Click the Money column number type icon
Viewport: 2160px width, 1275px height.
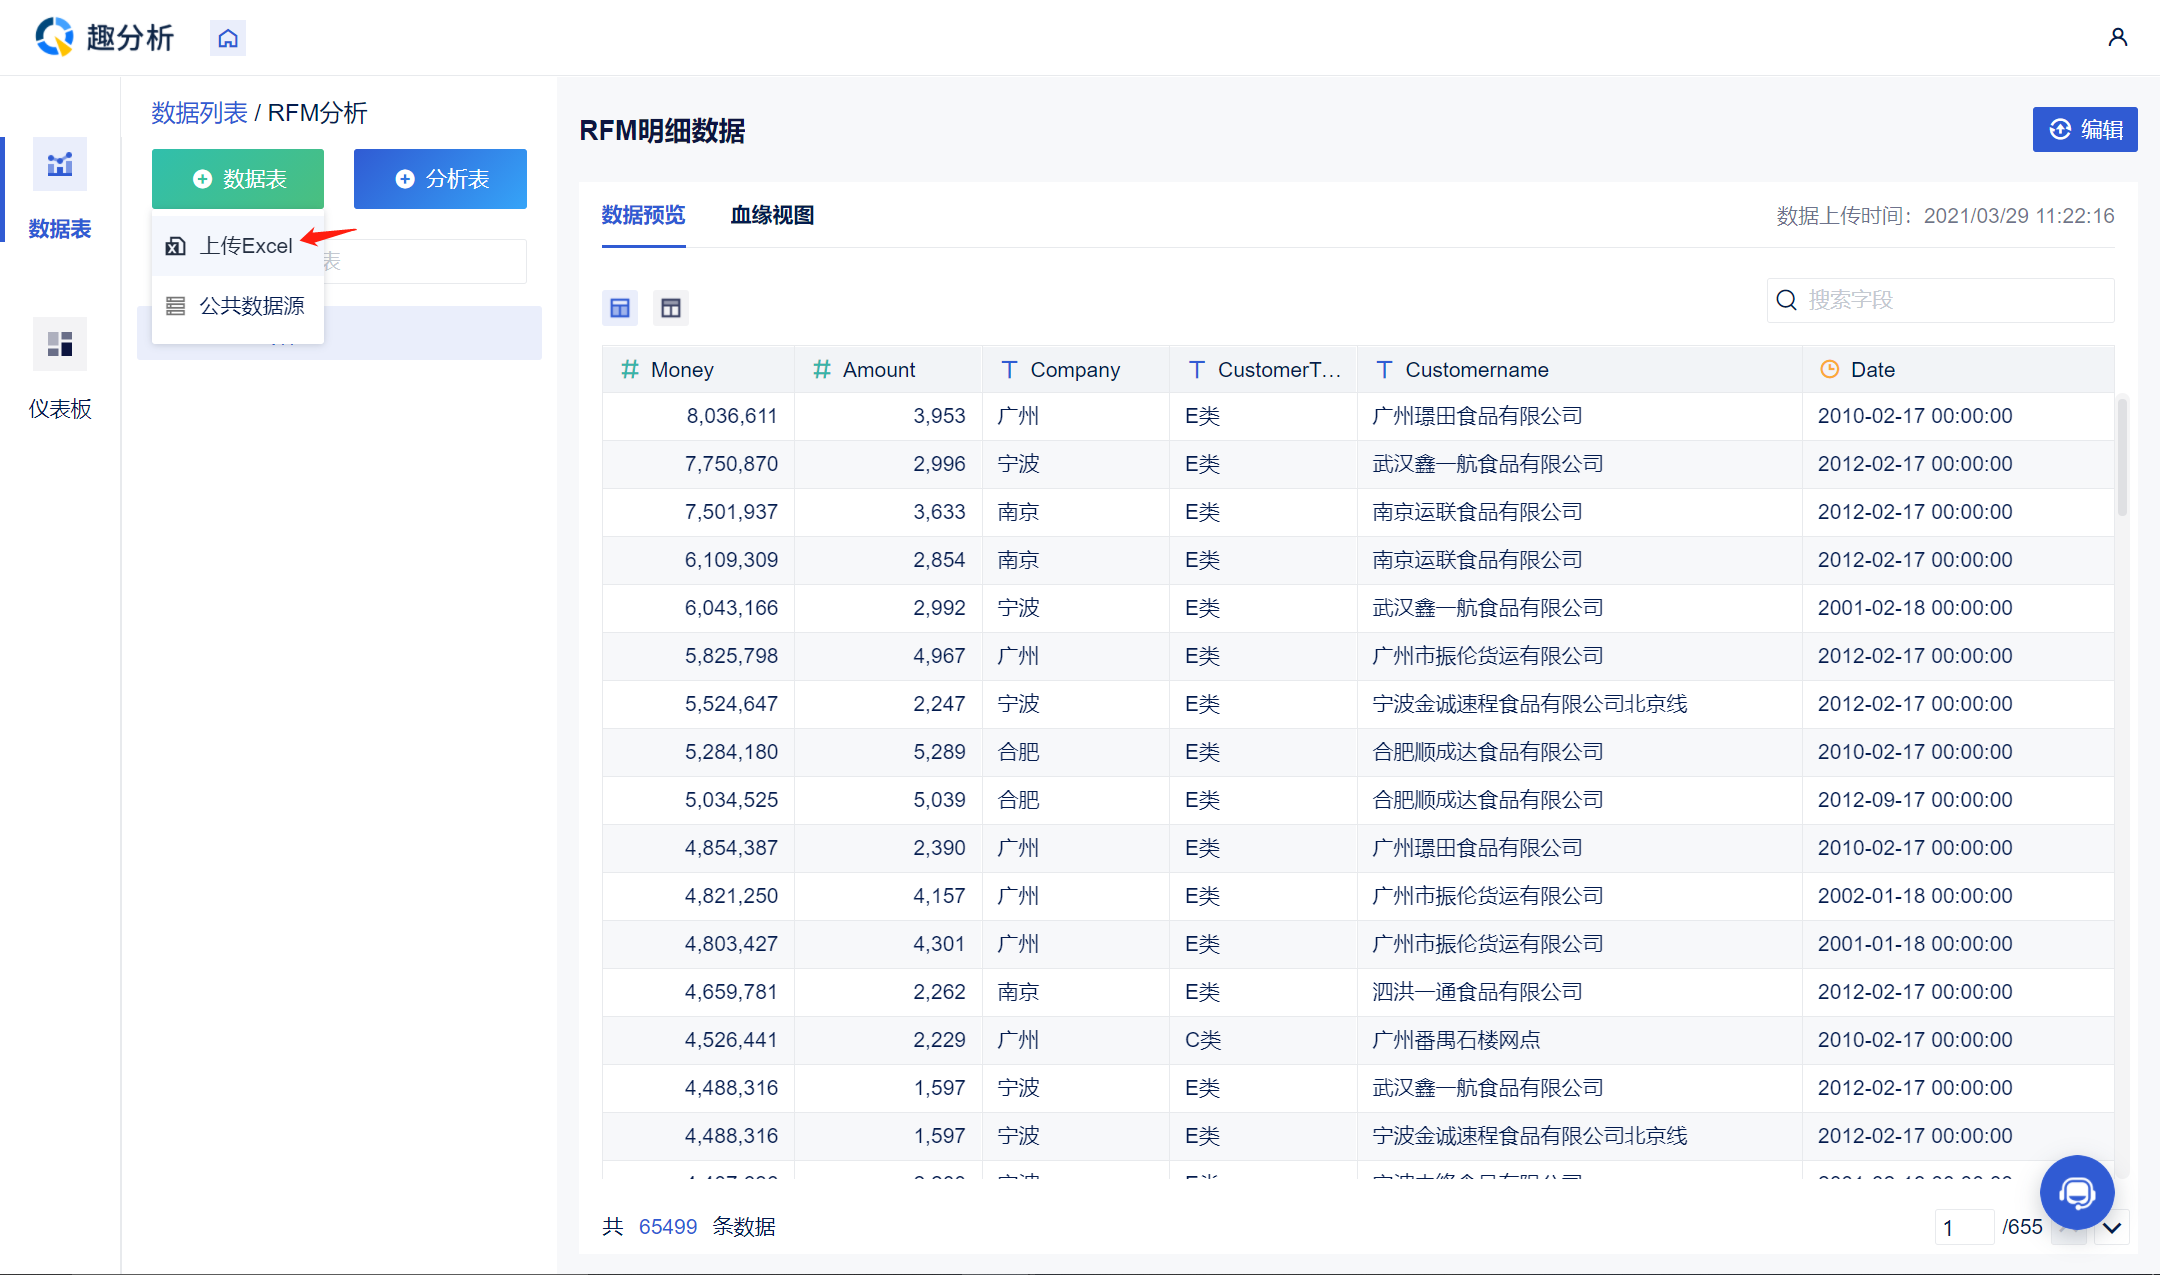tap(630, 369)
